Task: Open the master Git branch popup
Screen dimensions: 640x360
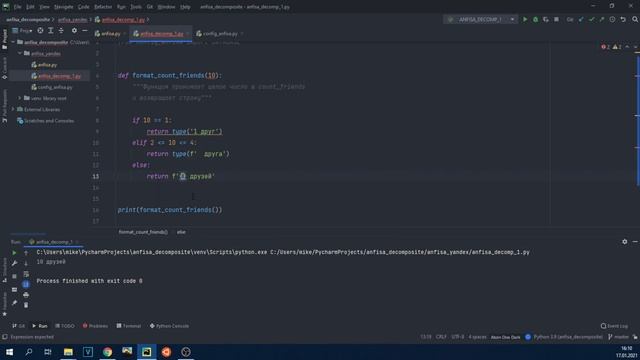Action: [x=619, y=337]
